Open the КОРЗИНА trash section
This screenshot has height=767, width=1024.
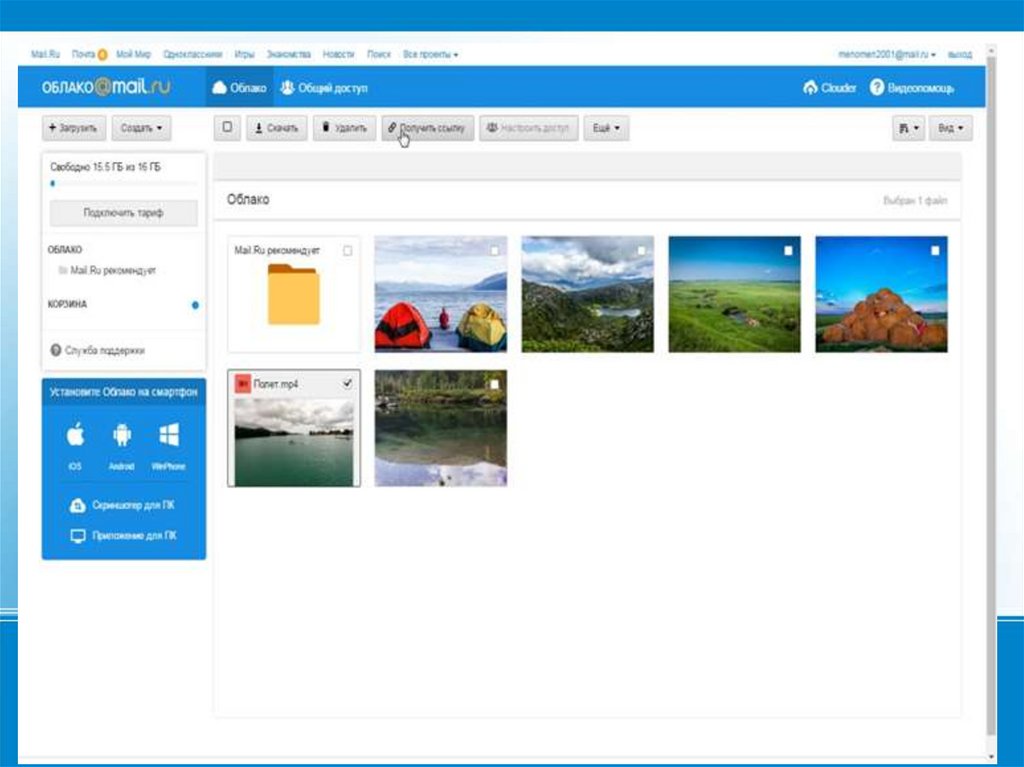[x=67, y=304]
